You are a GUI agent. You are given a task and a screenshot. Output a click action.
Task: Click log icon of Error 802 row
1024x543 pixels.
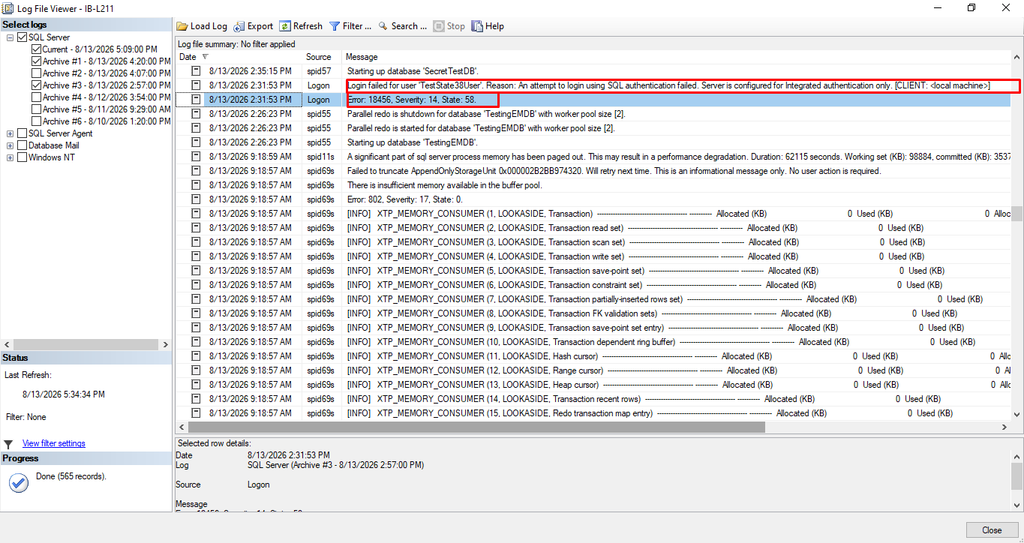coord(195,200)
